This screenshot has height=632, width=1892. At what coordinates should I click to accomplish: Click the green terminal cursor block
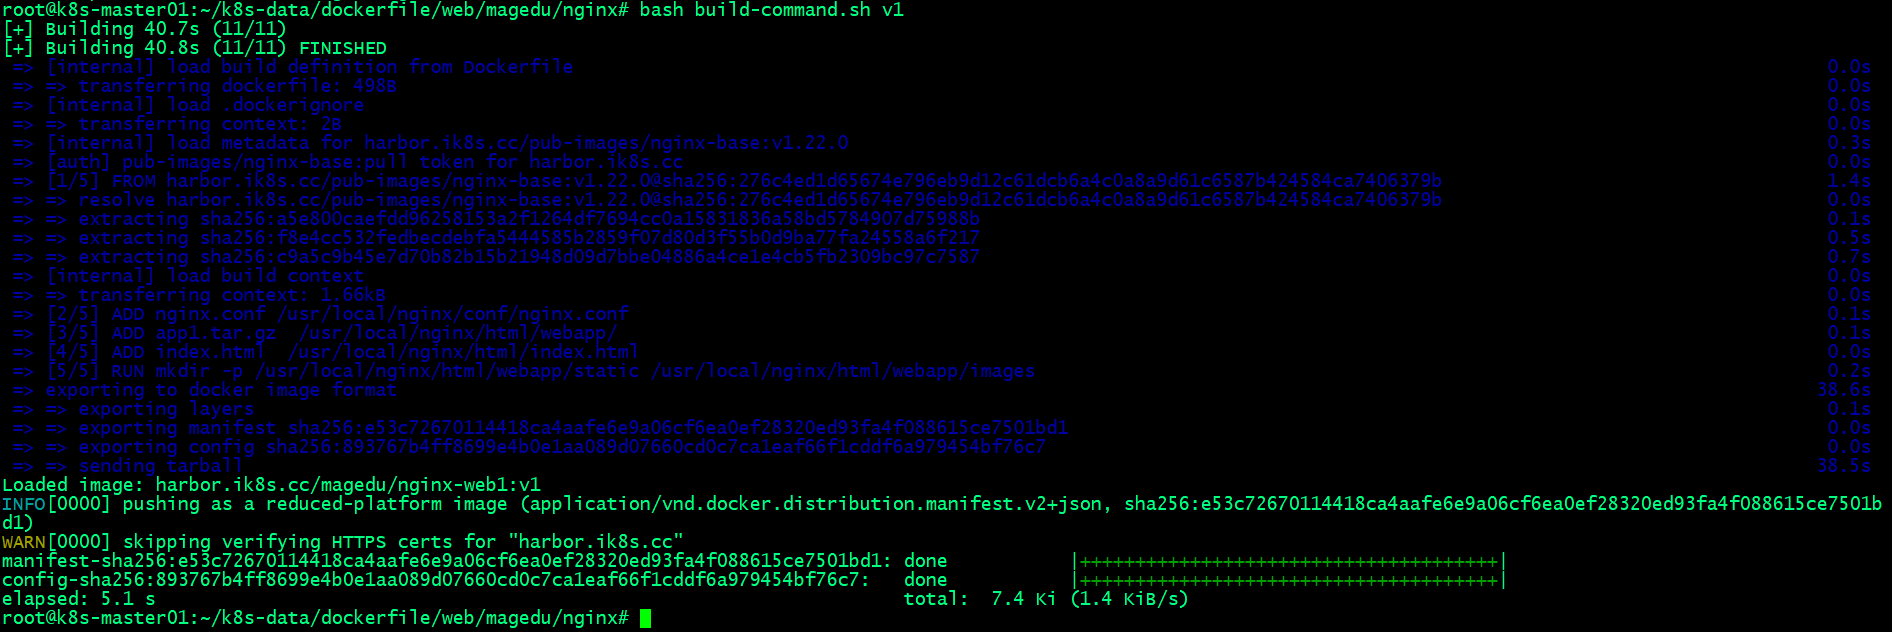click(x=645, y=618)
